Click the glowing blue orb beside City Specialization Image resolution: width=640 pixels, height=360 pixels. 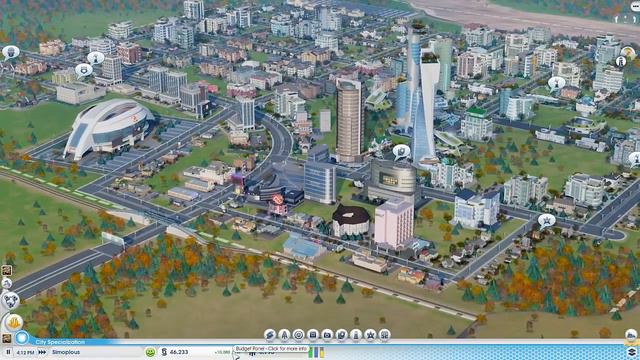click(x=22, y=338)
